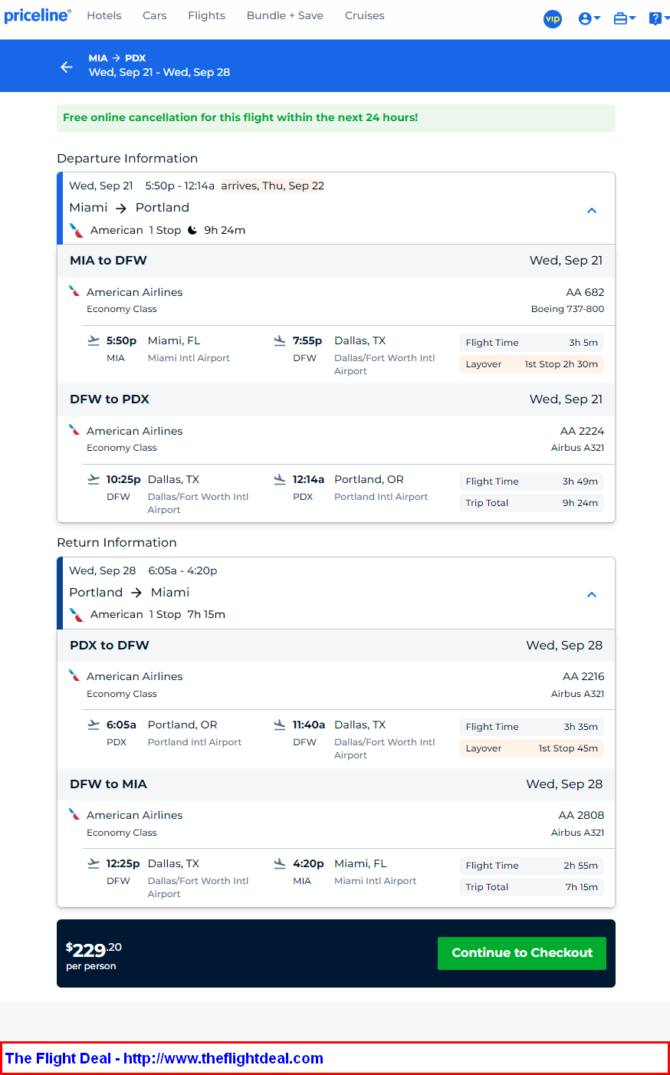Image resolution: width=670 pixels, height=1075 pixels.
Task: Click the American Airlines logo for AA 682
Action: pos(74,291)
